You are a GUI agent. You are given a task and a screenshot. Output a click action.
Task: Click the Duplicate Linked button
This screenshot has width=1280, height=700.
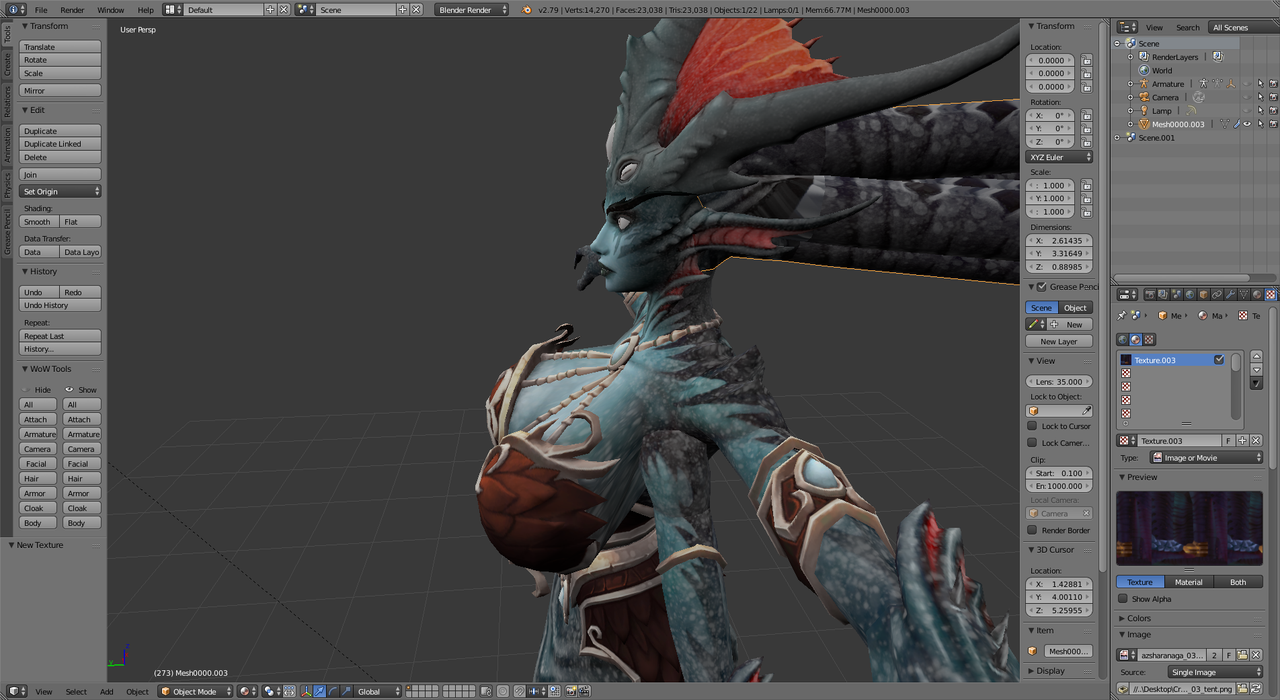(x=61, y=144)
